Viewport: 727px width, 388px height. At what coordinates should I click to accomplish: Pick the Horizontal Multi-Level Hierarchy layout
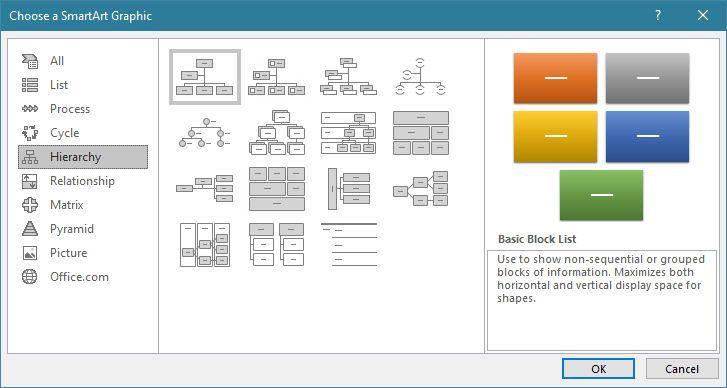(349, 188)
